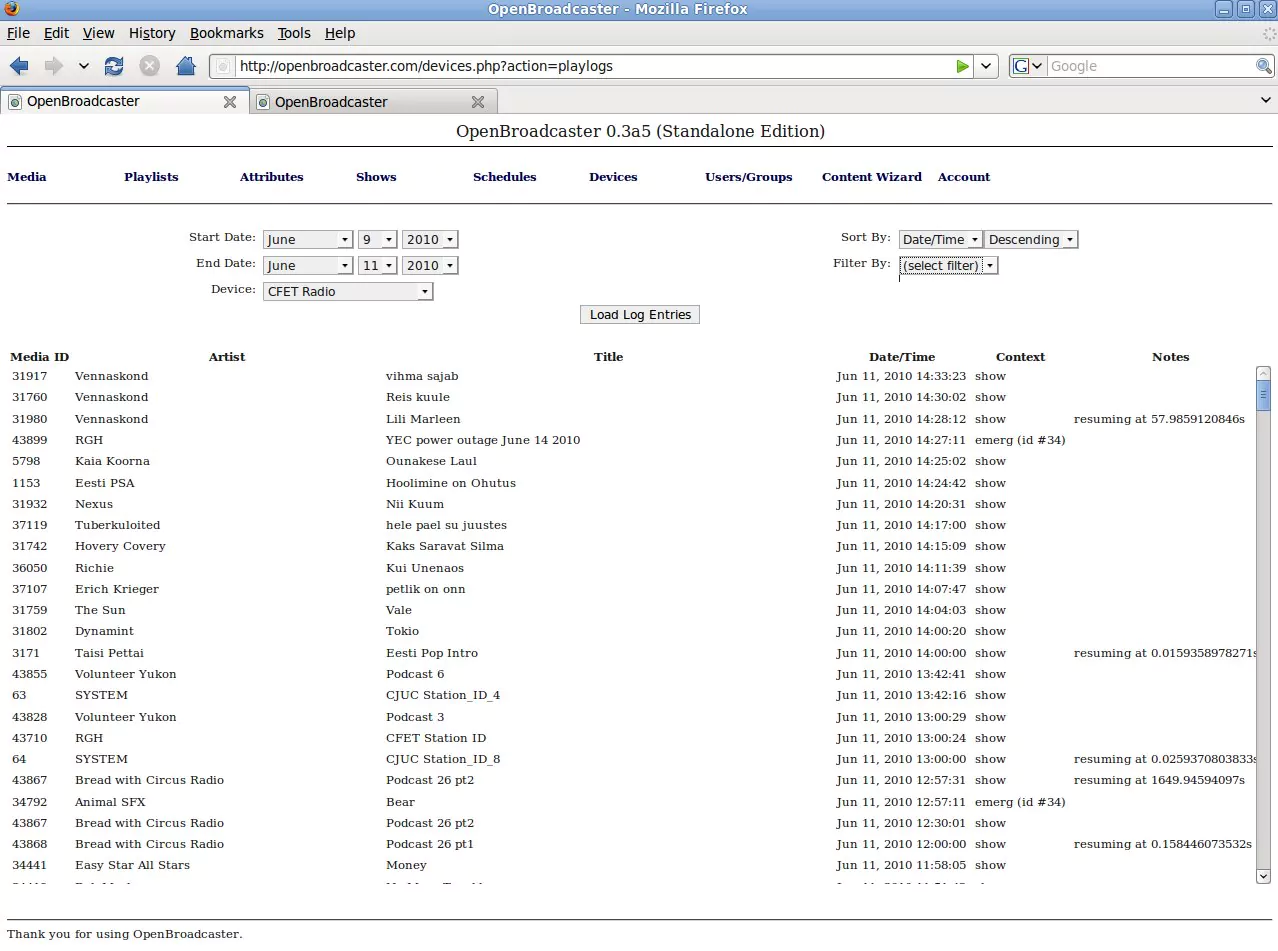Image resolution: width=1278 pixels, height=951 pixels.
Task: Open the address bar history dropdown
Action: (x=986, y=66)
